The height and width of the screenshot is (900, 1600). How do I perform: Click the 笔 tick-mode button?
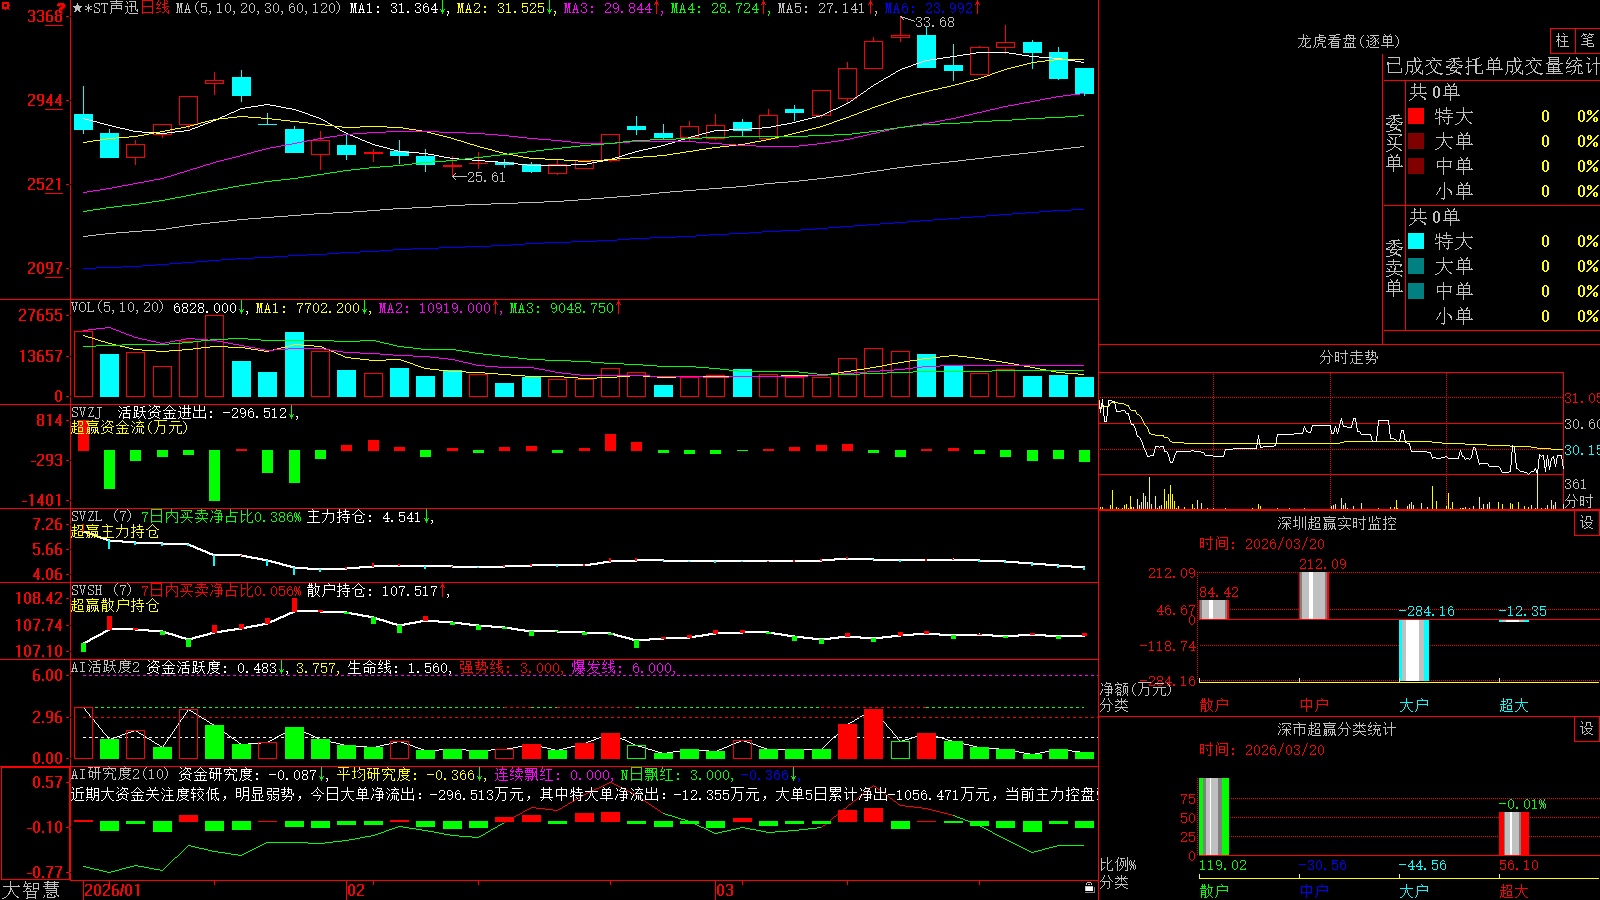point(1587,40)
